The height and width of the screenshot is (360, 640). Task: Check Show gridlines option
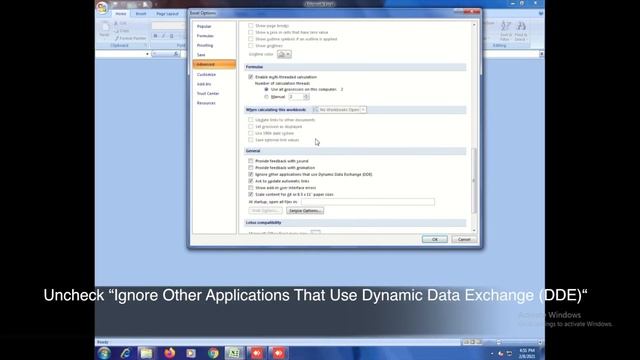coord(251,46)
